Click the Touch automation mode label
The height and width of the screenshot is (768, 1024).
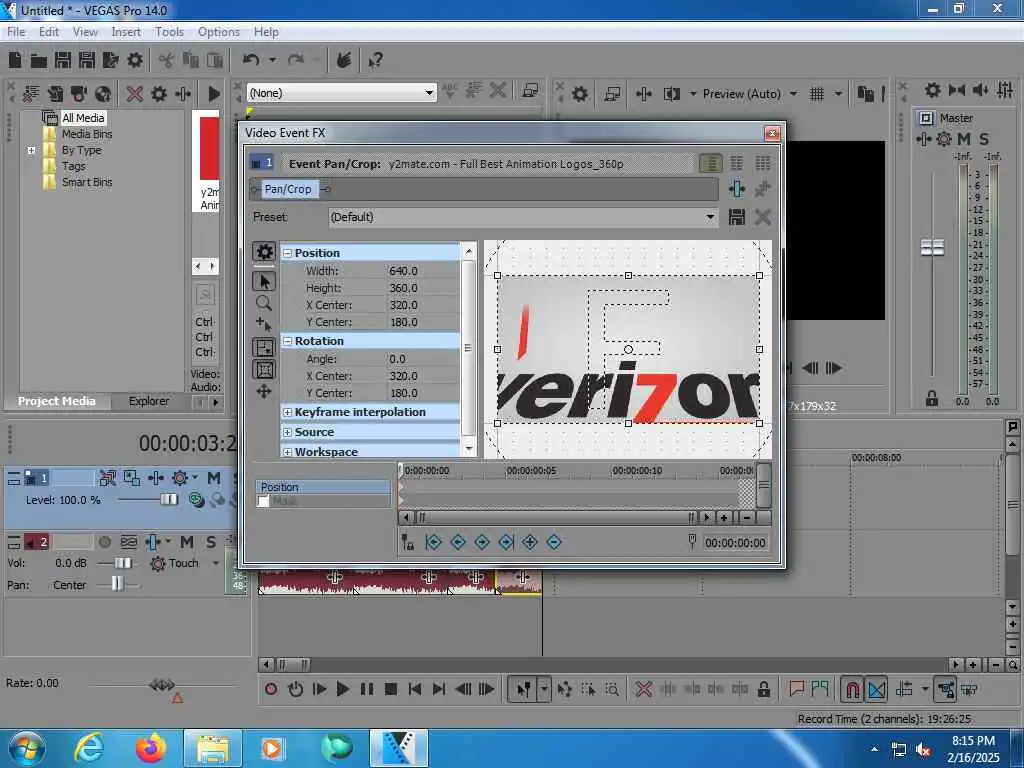184,563
